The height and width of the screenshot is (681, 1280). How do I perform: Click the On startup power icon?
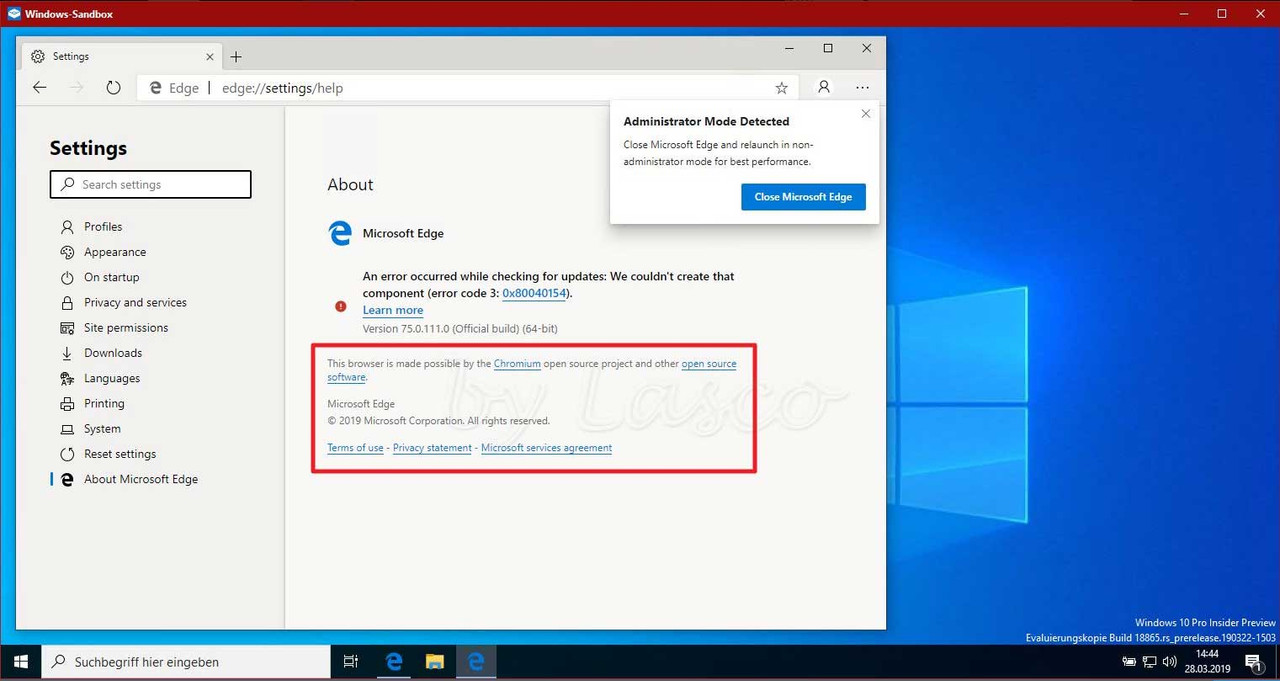point(67,277)
